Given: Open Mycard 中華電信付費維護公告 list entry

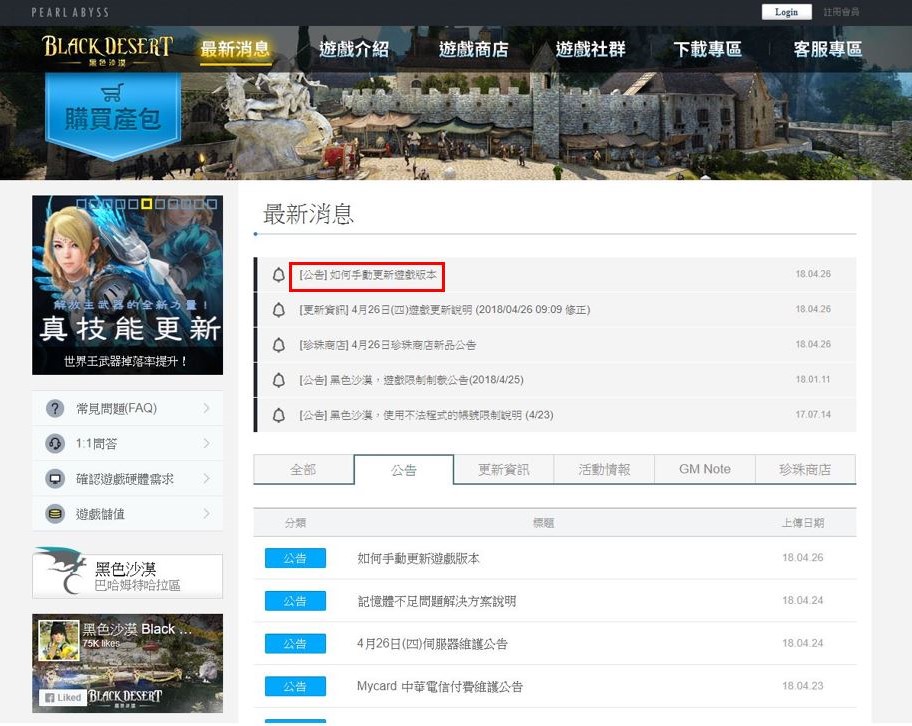Looking at the screenshot, I should pyautogui.click(x=440, y=686).
